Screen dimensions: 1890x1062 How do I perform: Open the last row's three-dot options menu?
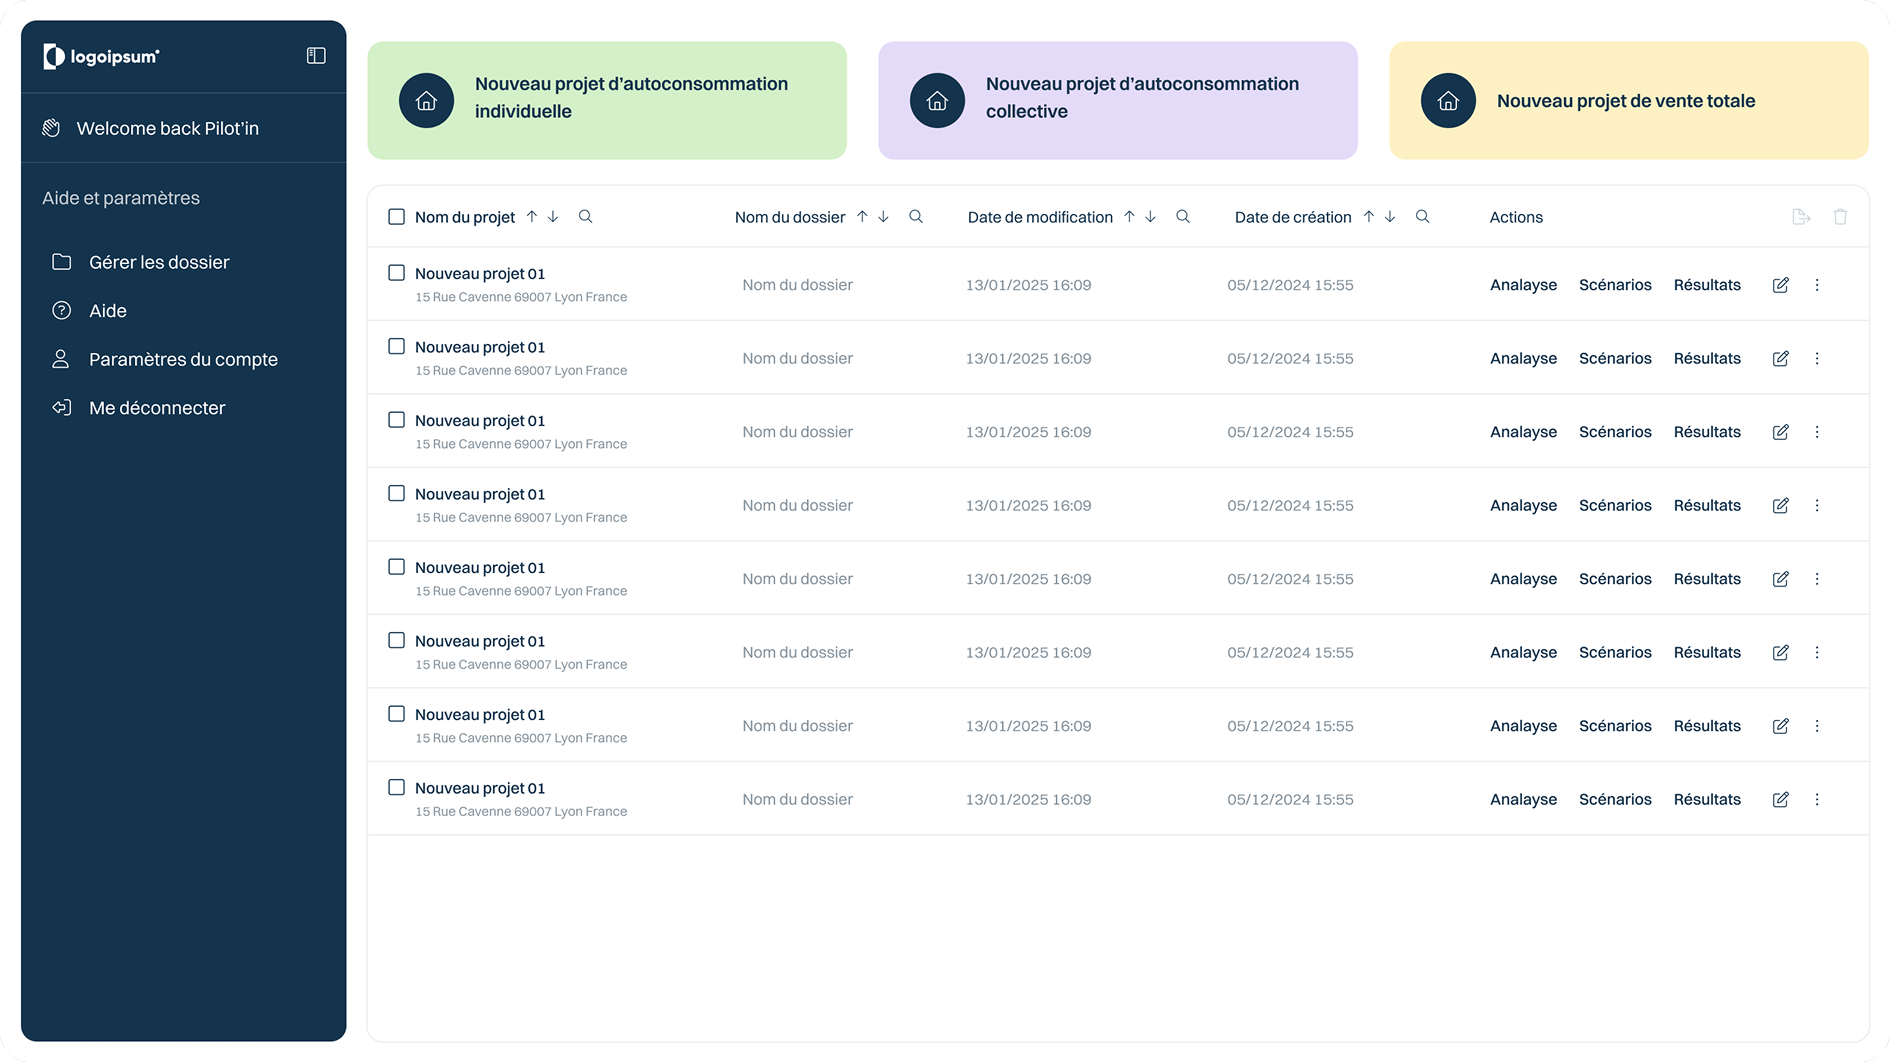click(1817, 799)
